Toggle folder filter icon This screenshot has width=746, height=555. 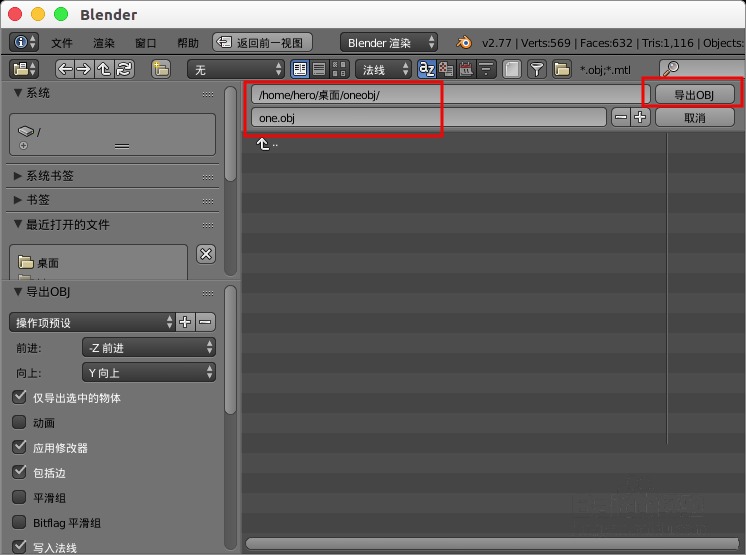pos(562,69)
